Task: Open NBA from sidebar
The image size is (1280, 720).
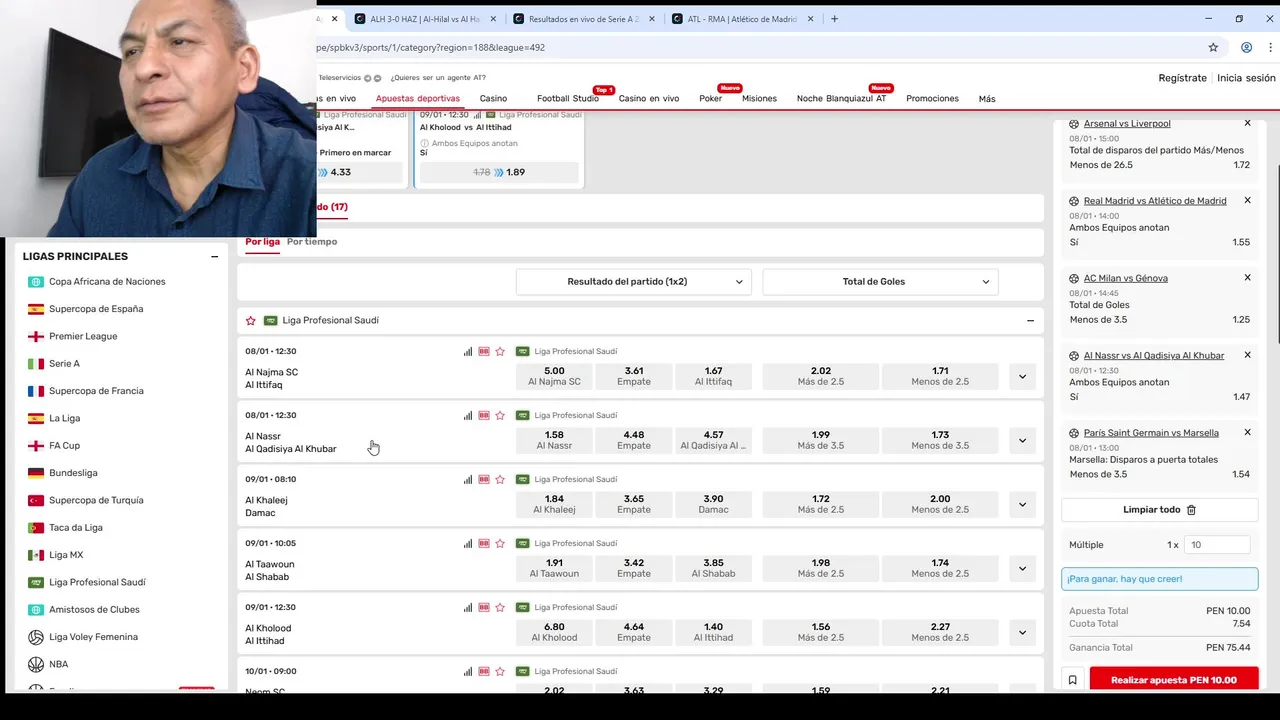Action: pos(58,664)
